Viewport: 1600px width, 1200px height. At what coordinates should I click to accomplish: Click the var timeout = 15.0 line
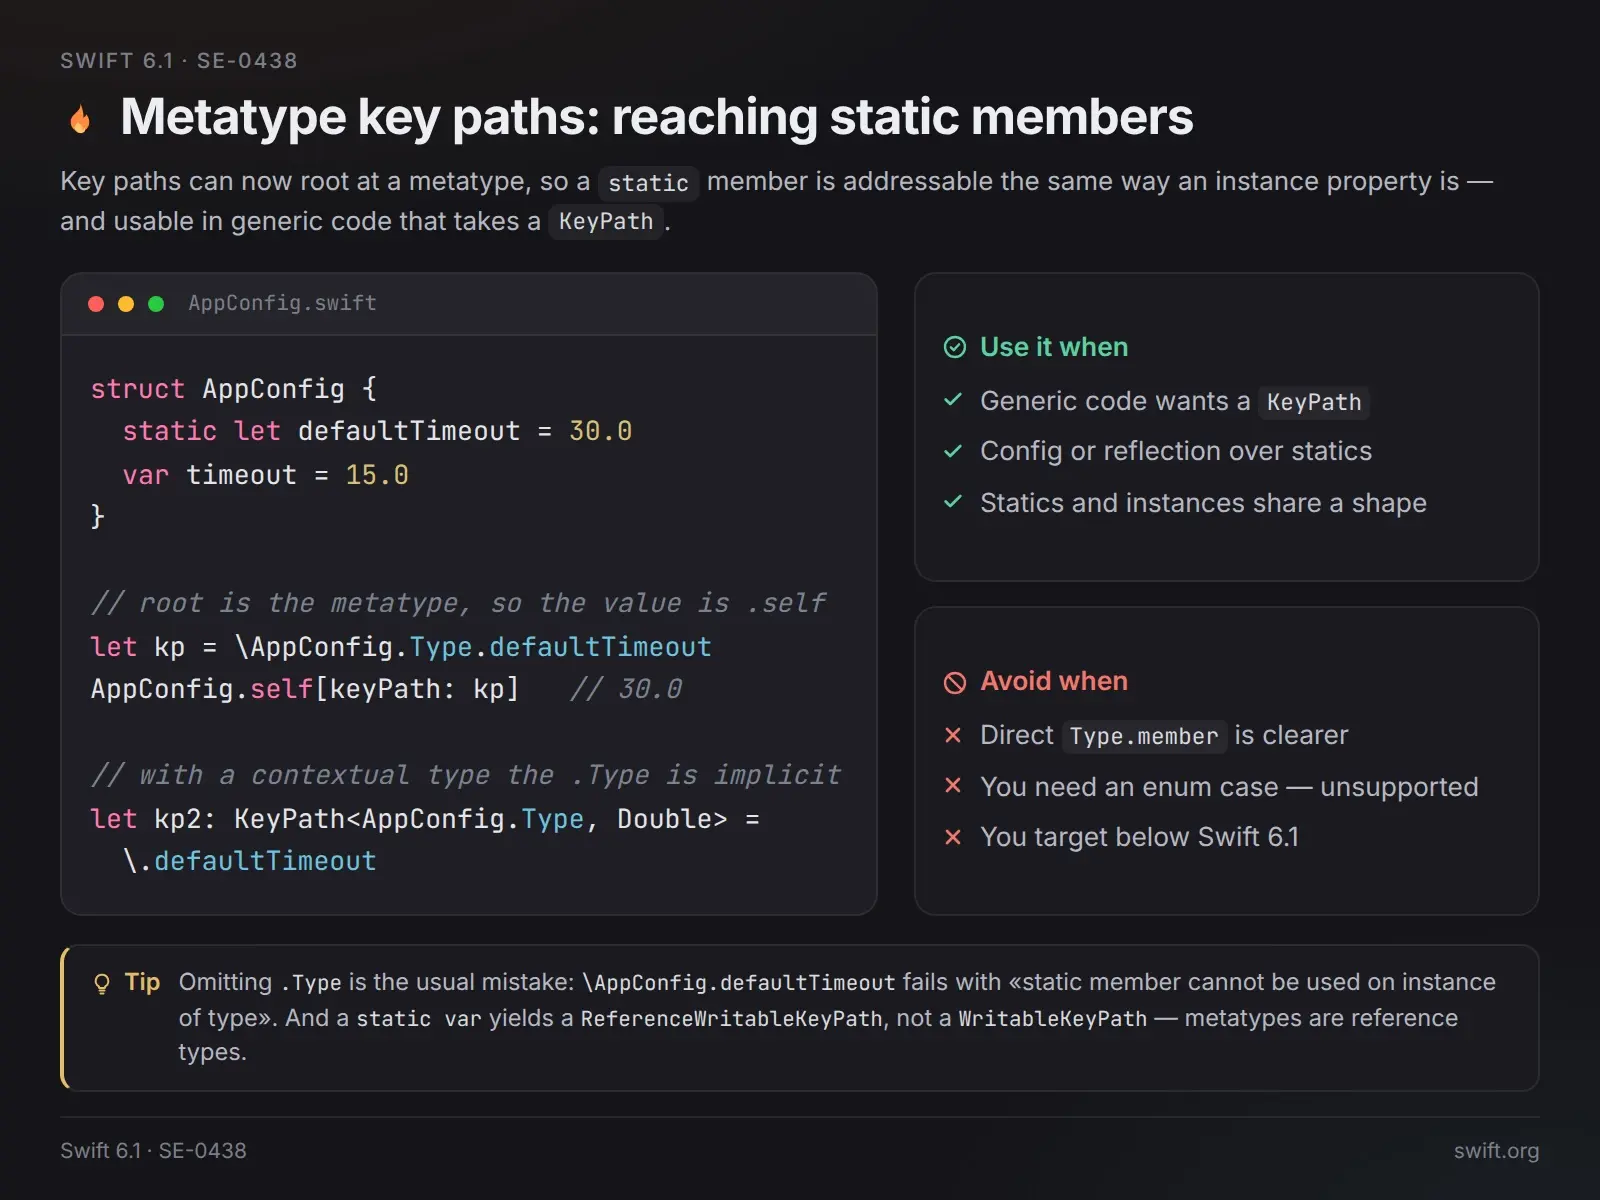(x=265, y=475)
